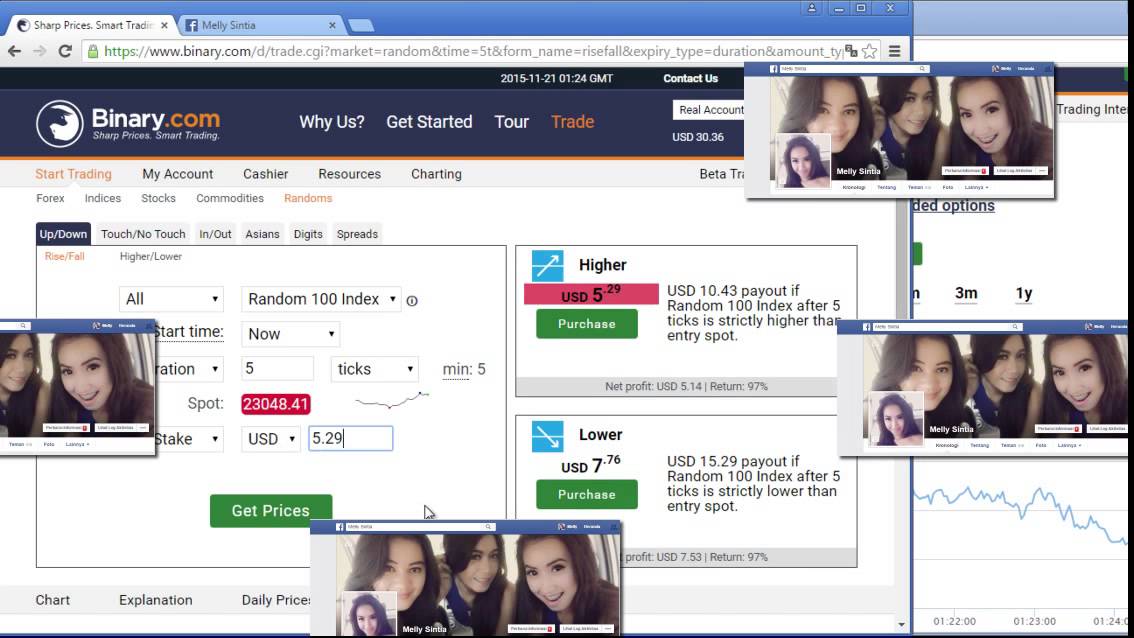Open the My Account menu
Image resolution: width=1134 pixels, height=638 pixels.
pyautogui.click(x=177, y=174)
